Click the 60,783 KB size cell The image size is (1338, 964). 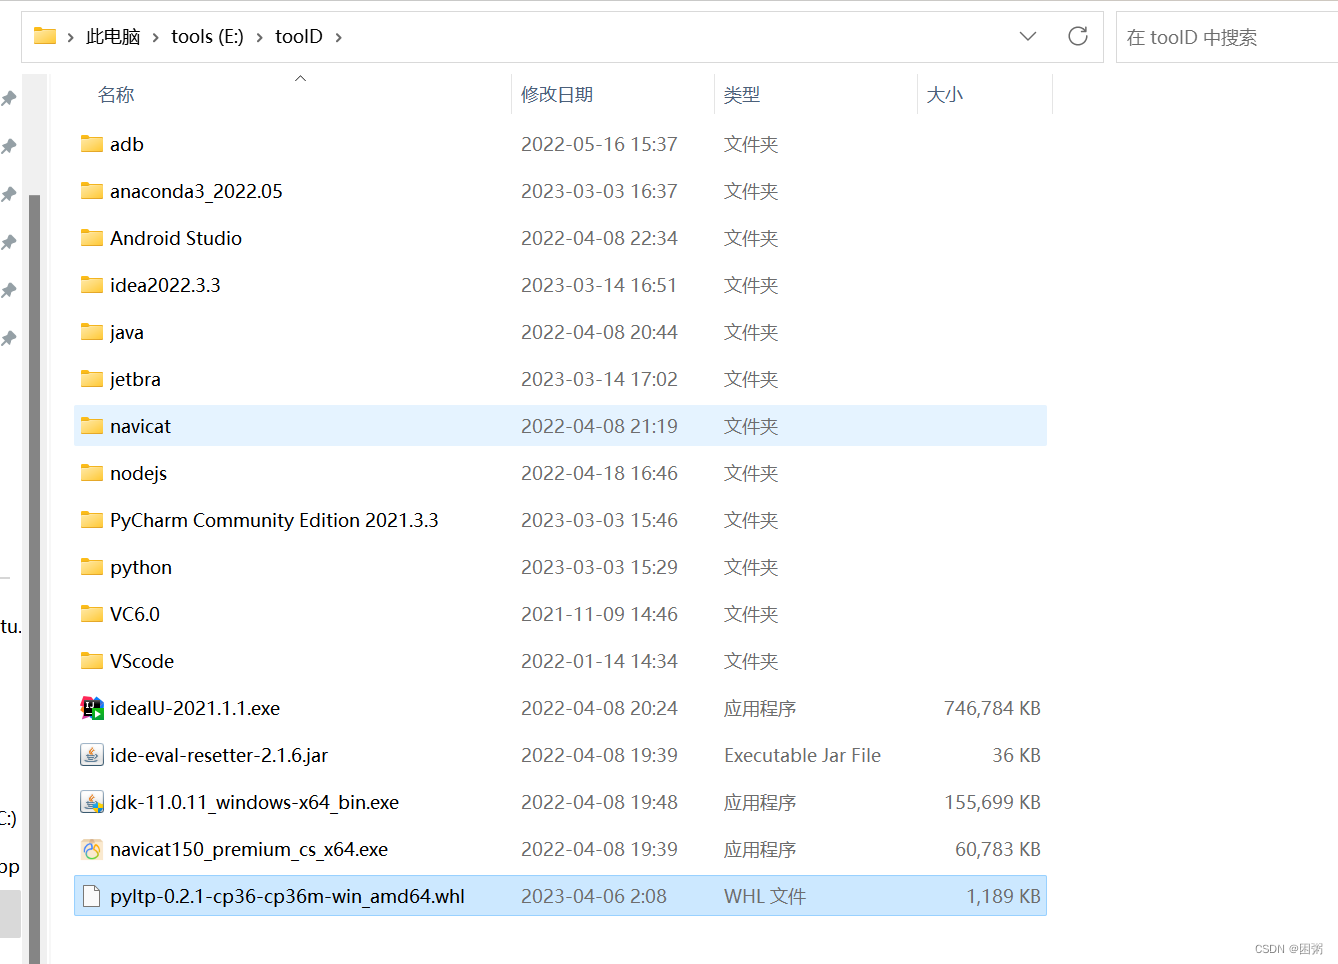(x=998, y=849)
